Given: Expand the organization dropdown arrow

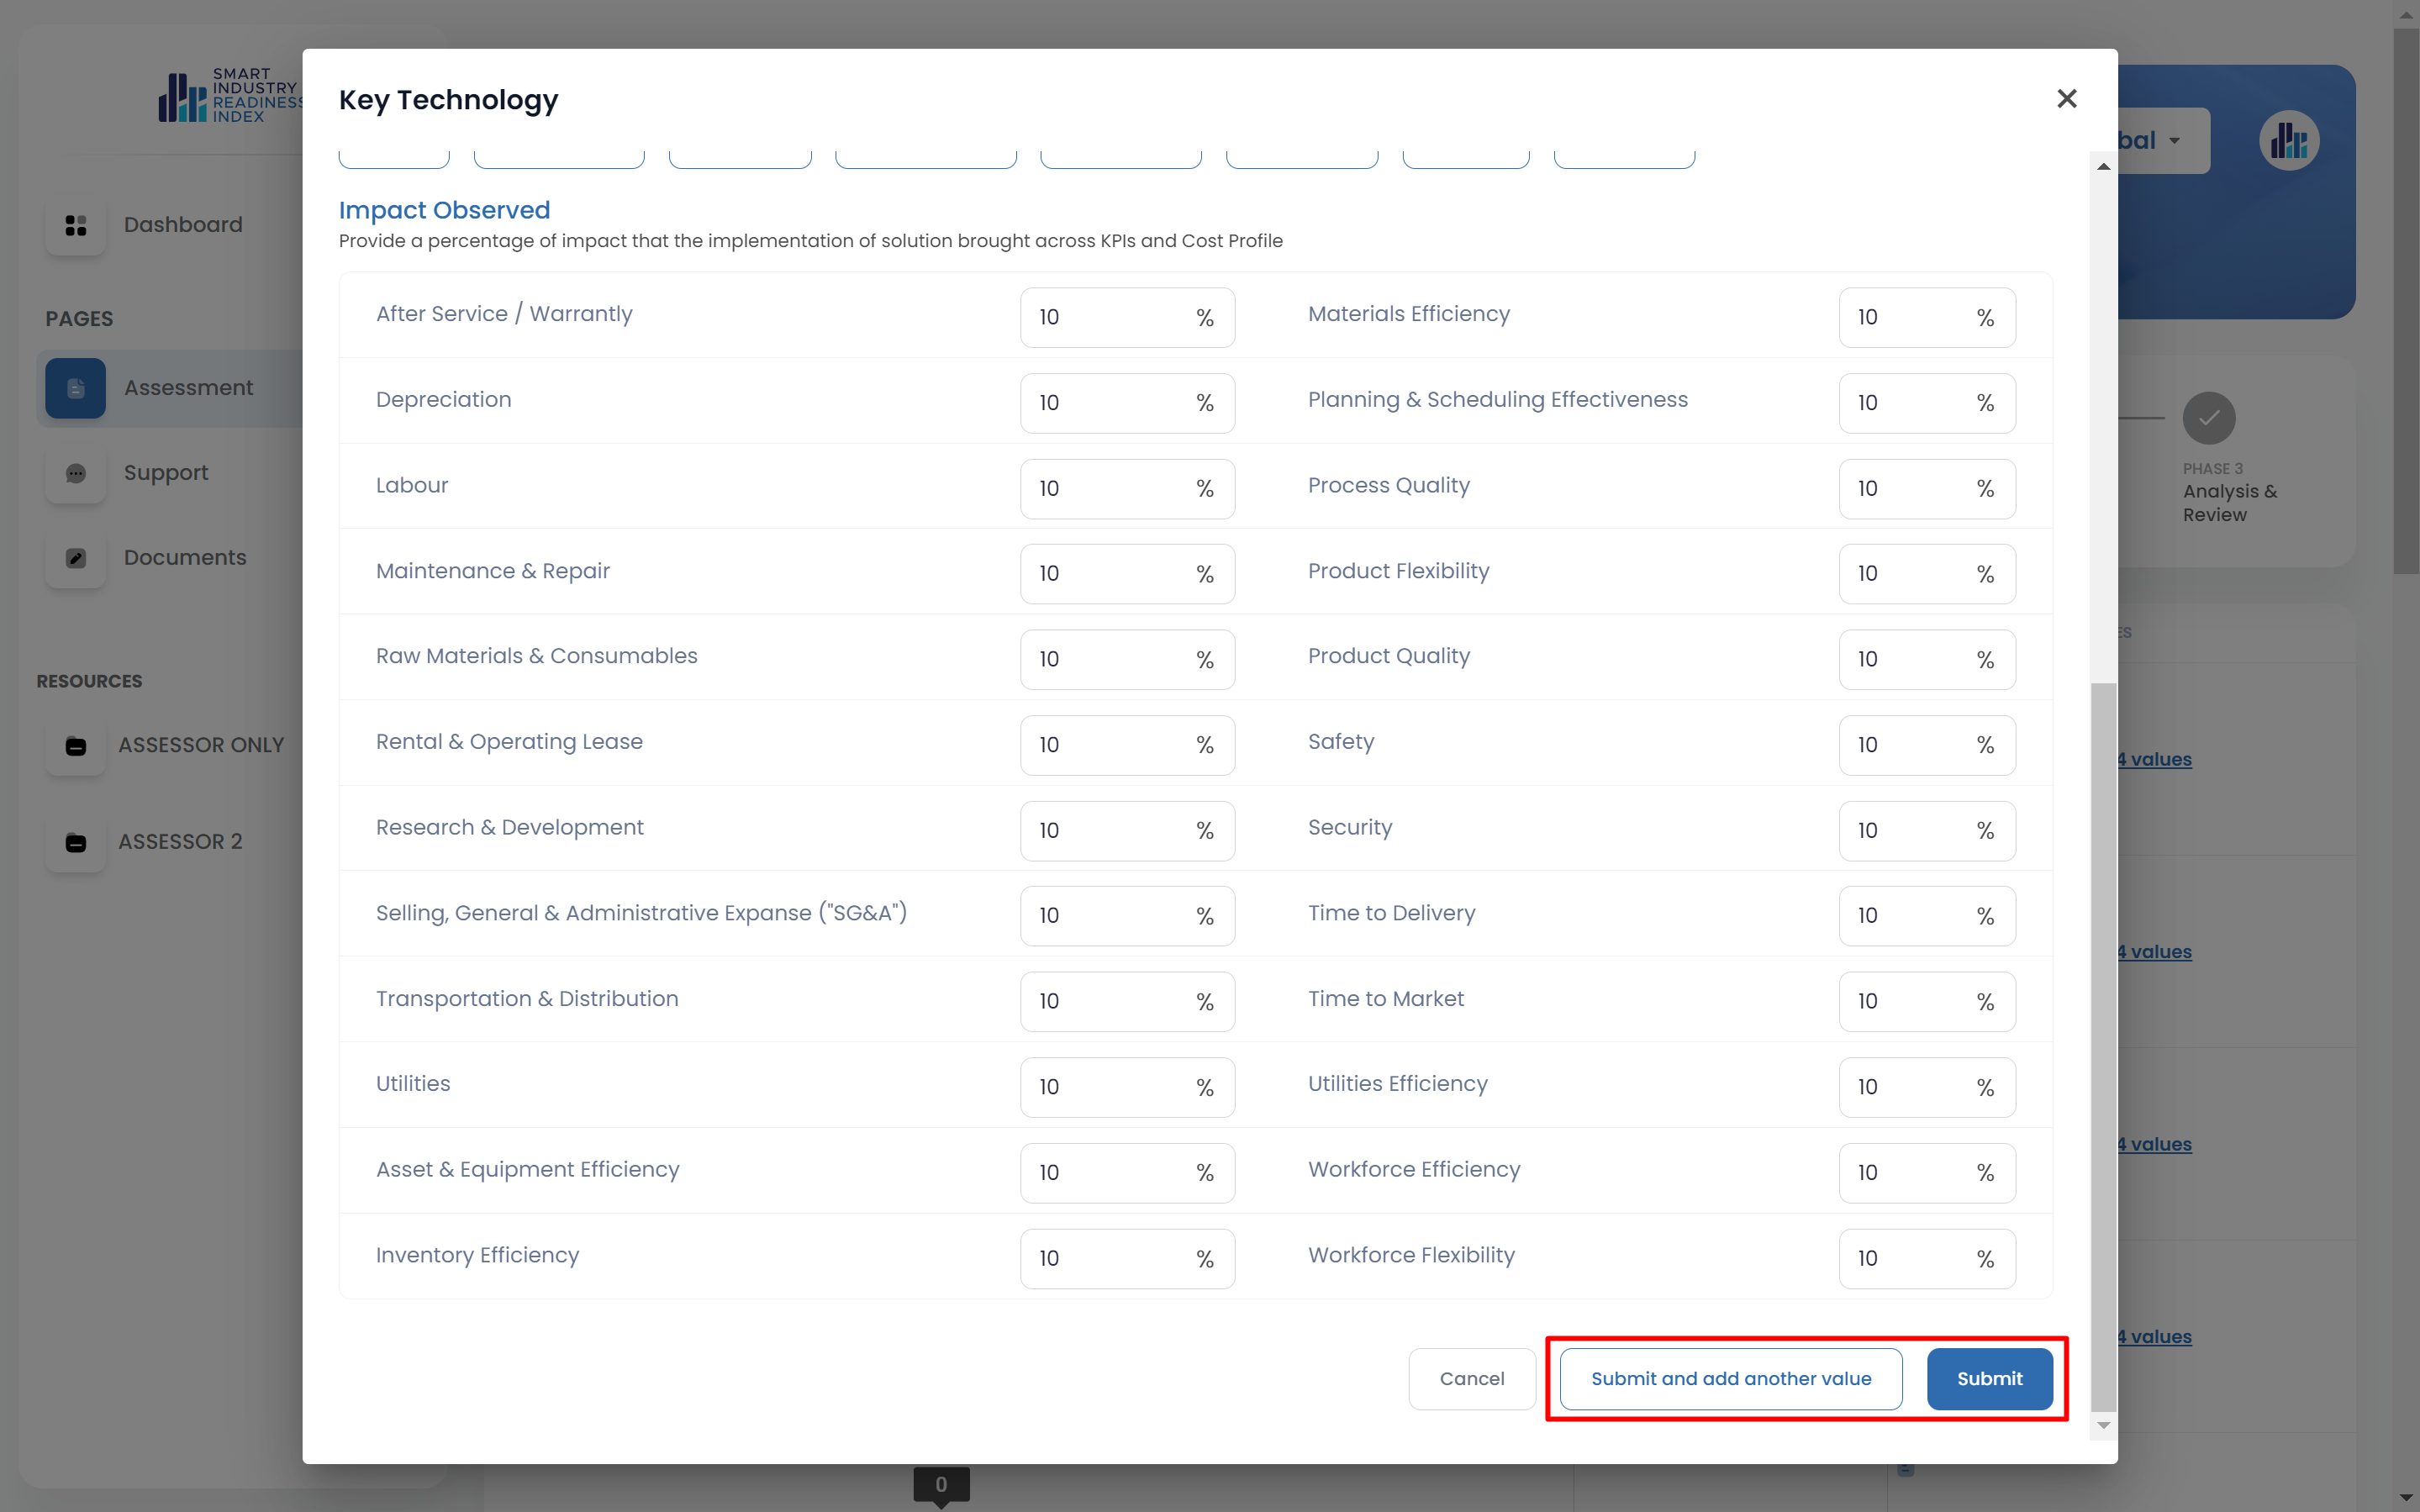Looking at the screenshot, I should (x=2174, y=141).
